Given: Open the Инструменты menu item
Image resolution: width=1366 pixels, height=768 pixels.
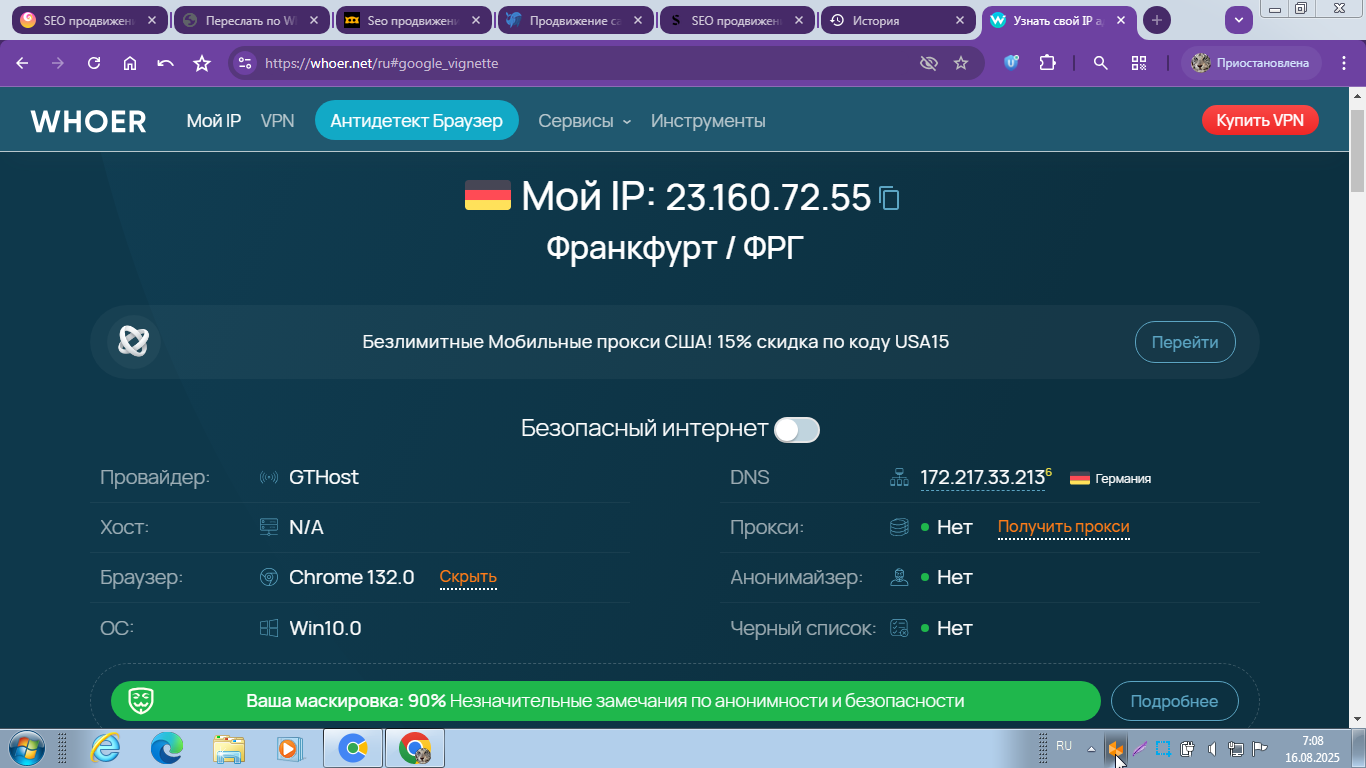Looking at the screenshot, I should (x=708, y=121).
